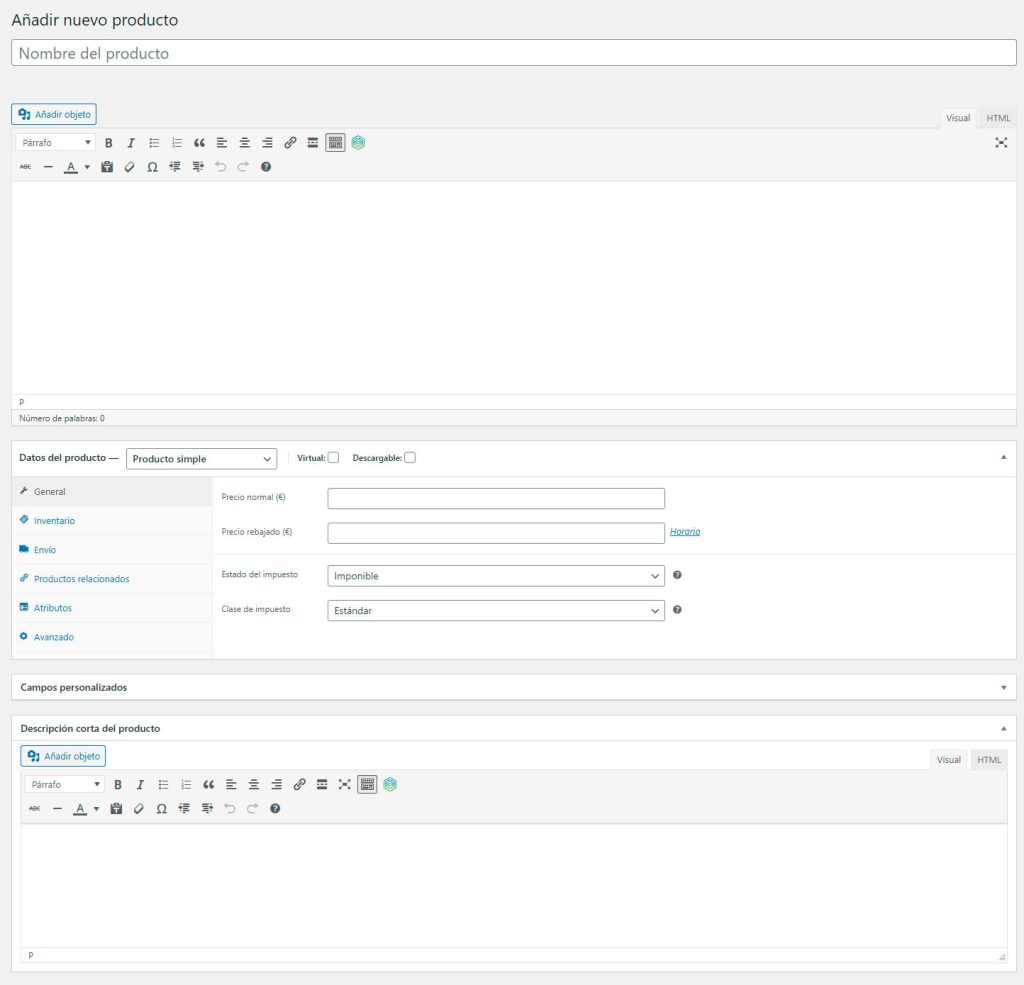The height and width of the screenshot is (985, 1024).
Task: Toggle italic in short description editor
Action: click(140, 784)
